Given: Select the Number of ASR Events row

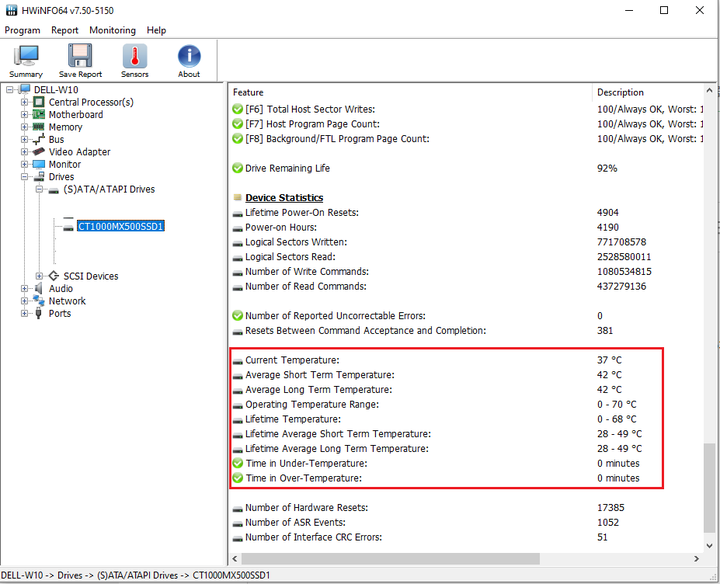Looking at the screenshot, I should pos(466,522).
